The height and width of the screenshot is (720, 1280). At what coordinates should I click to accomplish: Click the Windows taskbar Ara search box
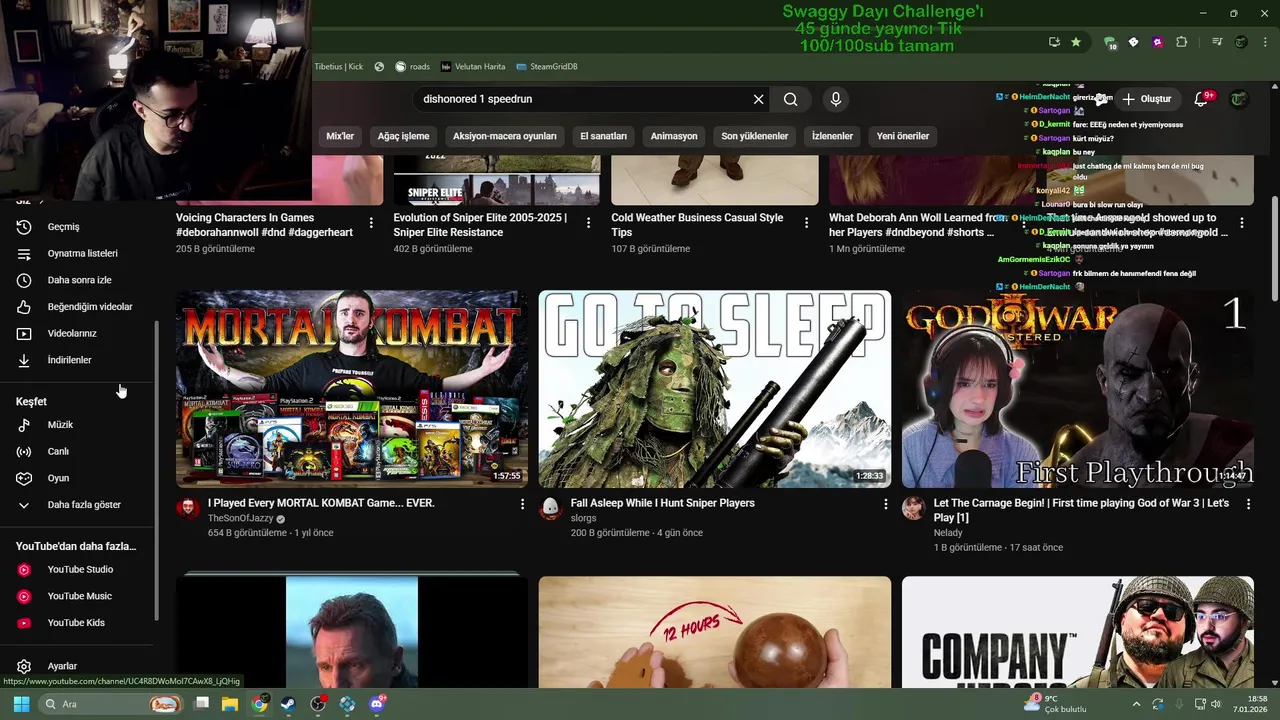110,704
